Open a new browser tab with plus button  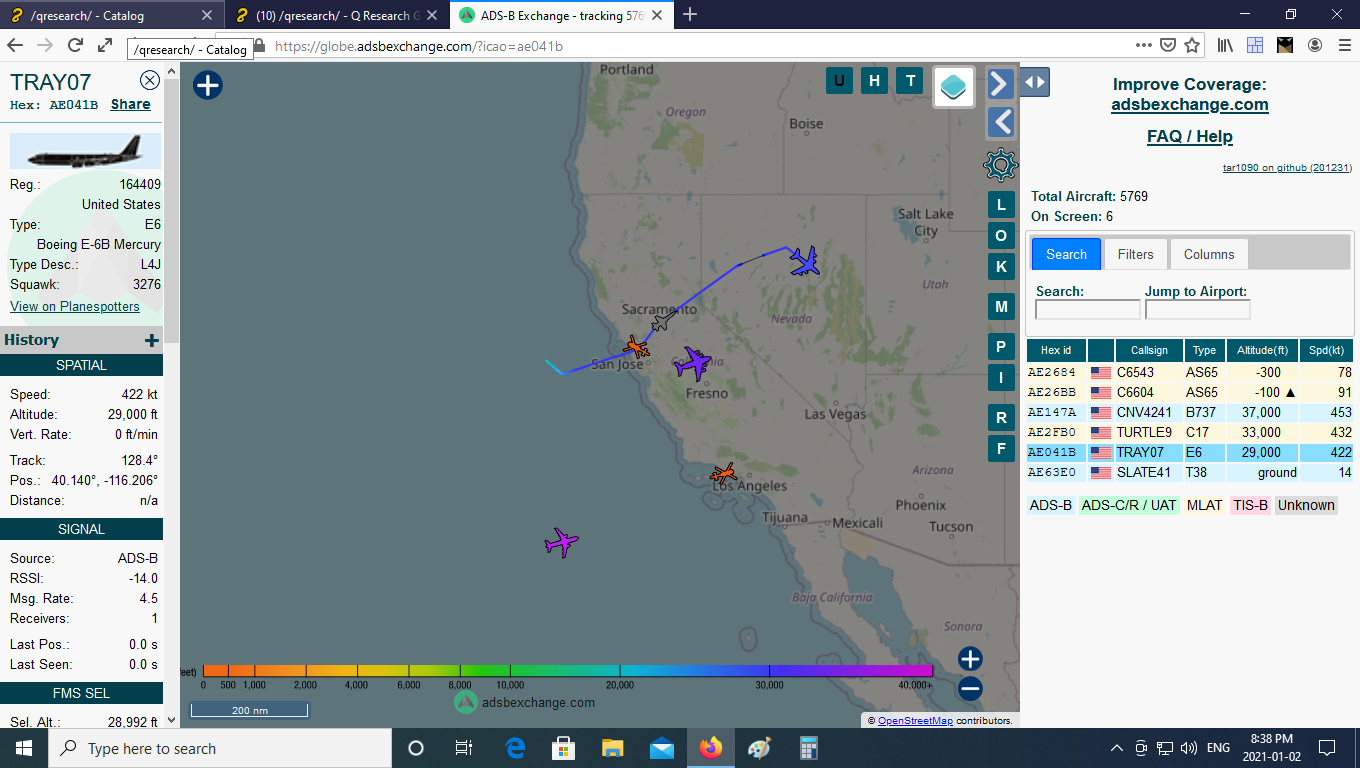pos(689,15)
